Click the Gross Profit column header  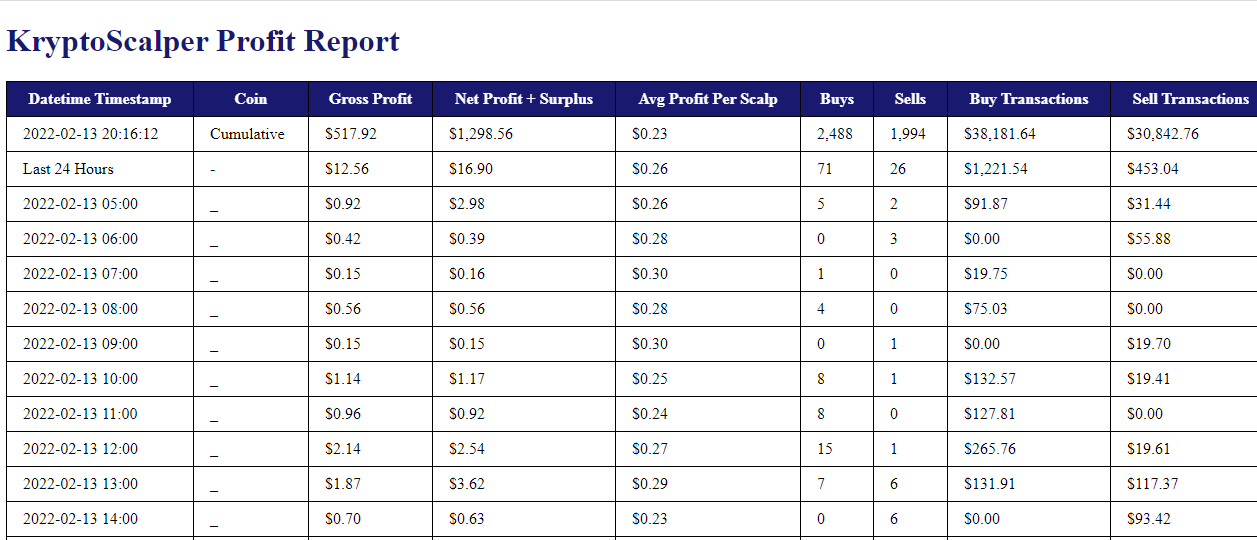[x=370, y=99]
